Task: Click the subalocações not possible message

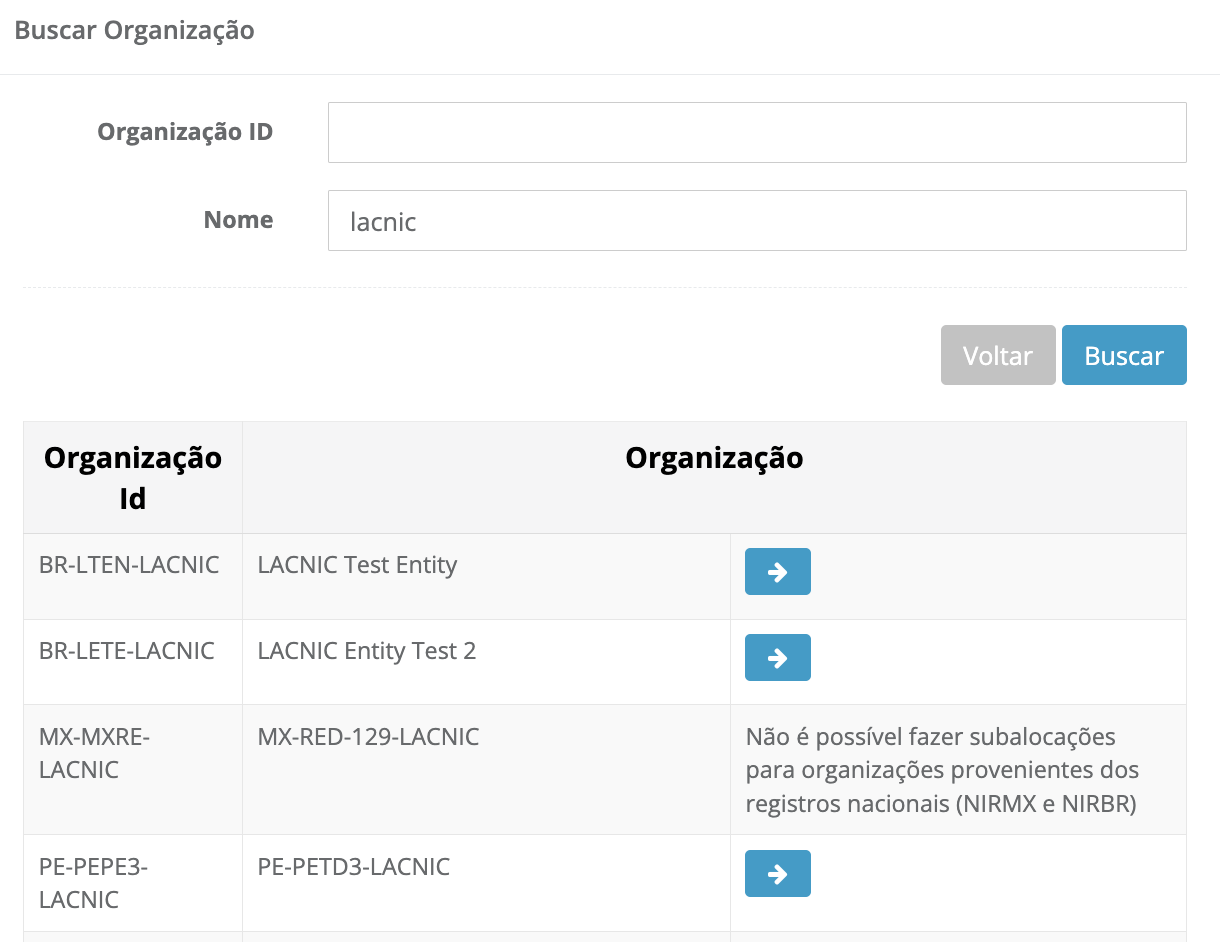Action: [x=941, y=770]
